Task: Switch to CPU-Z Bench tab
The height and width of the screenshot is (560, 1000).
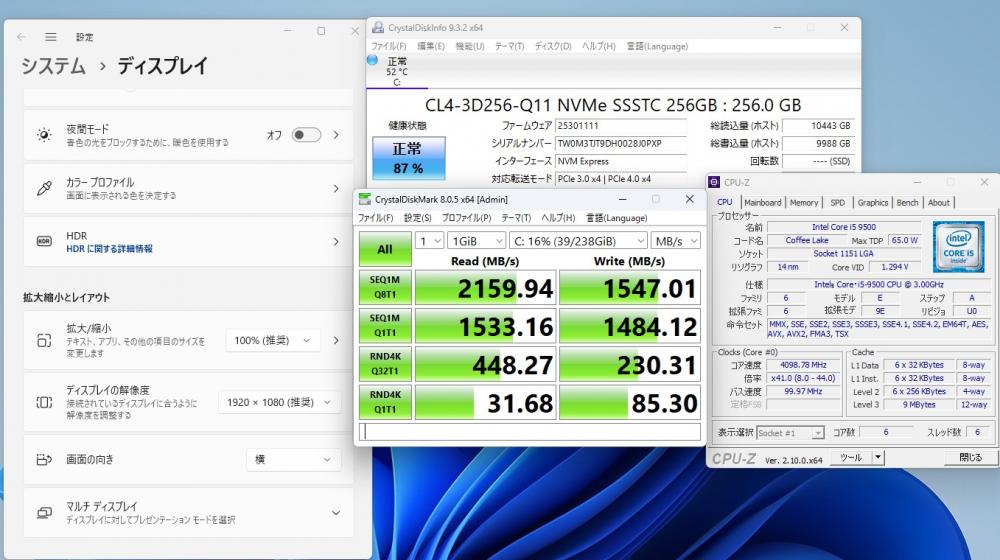Action: [907, 202]
